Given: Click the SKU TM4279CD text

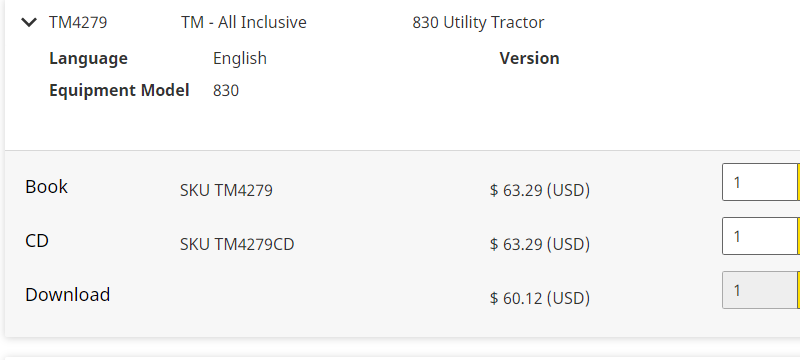Looking at the screenshot, I should point(237,244).
